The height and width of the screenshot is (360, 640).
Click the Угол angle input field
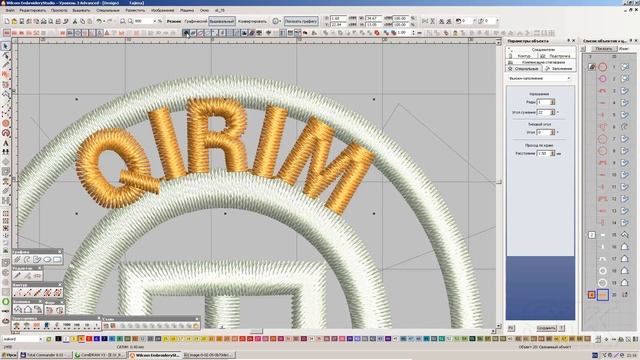pyautogui.click(x=543, y=132)
